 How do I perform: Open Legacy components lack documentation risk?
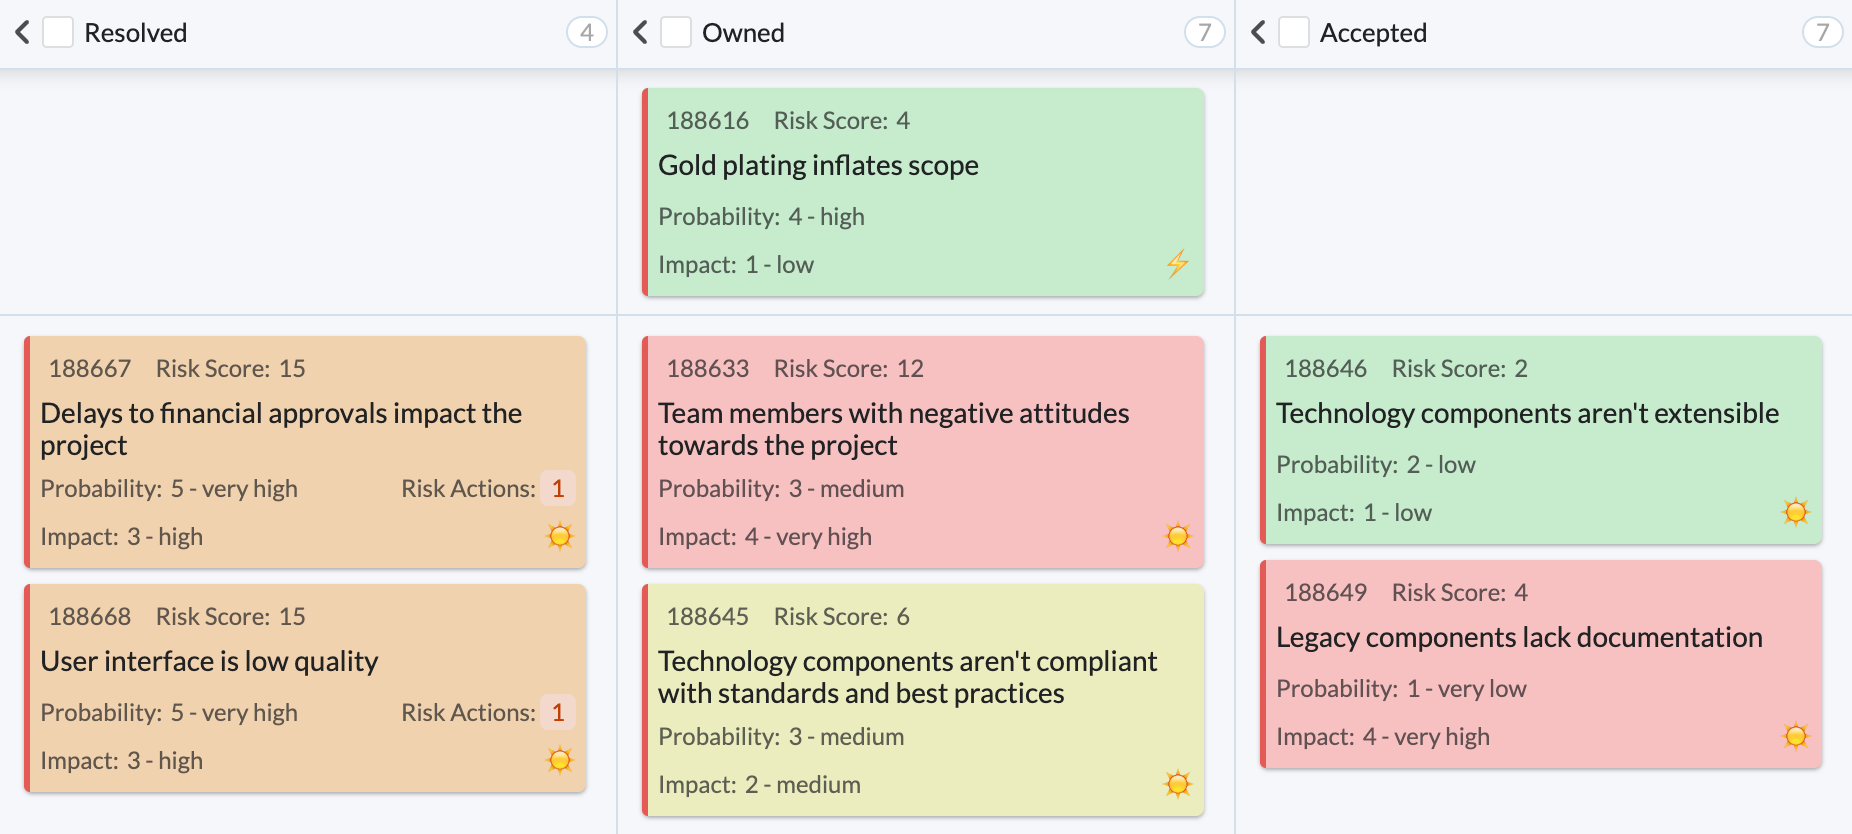(1518, 638)
